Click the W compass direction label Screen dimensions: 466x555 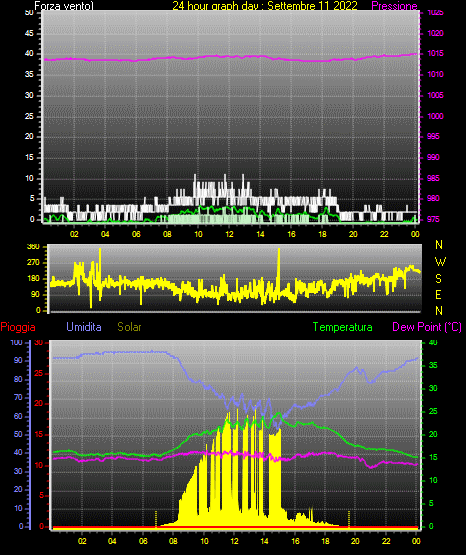[440, 262]
